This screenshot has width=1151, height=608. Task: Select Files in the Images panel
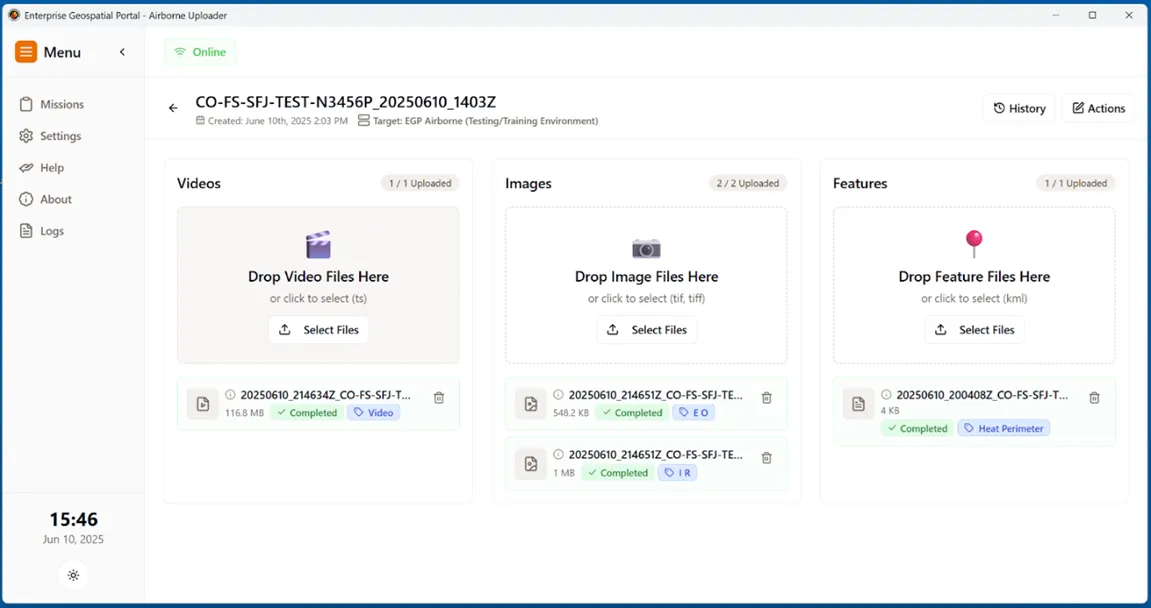[646, 329]
